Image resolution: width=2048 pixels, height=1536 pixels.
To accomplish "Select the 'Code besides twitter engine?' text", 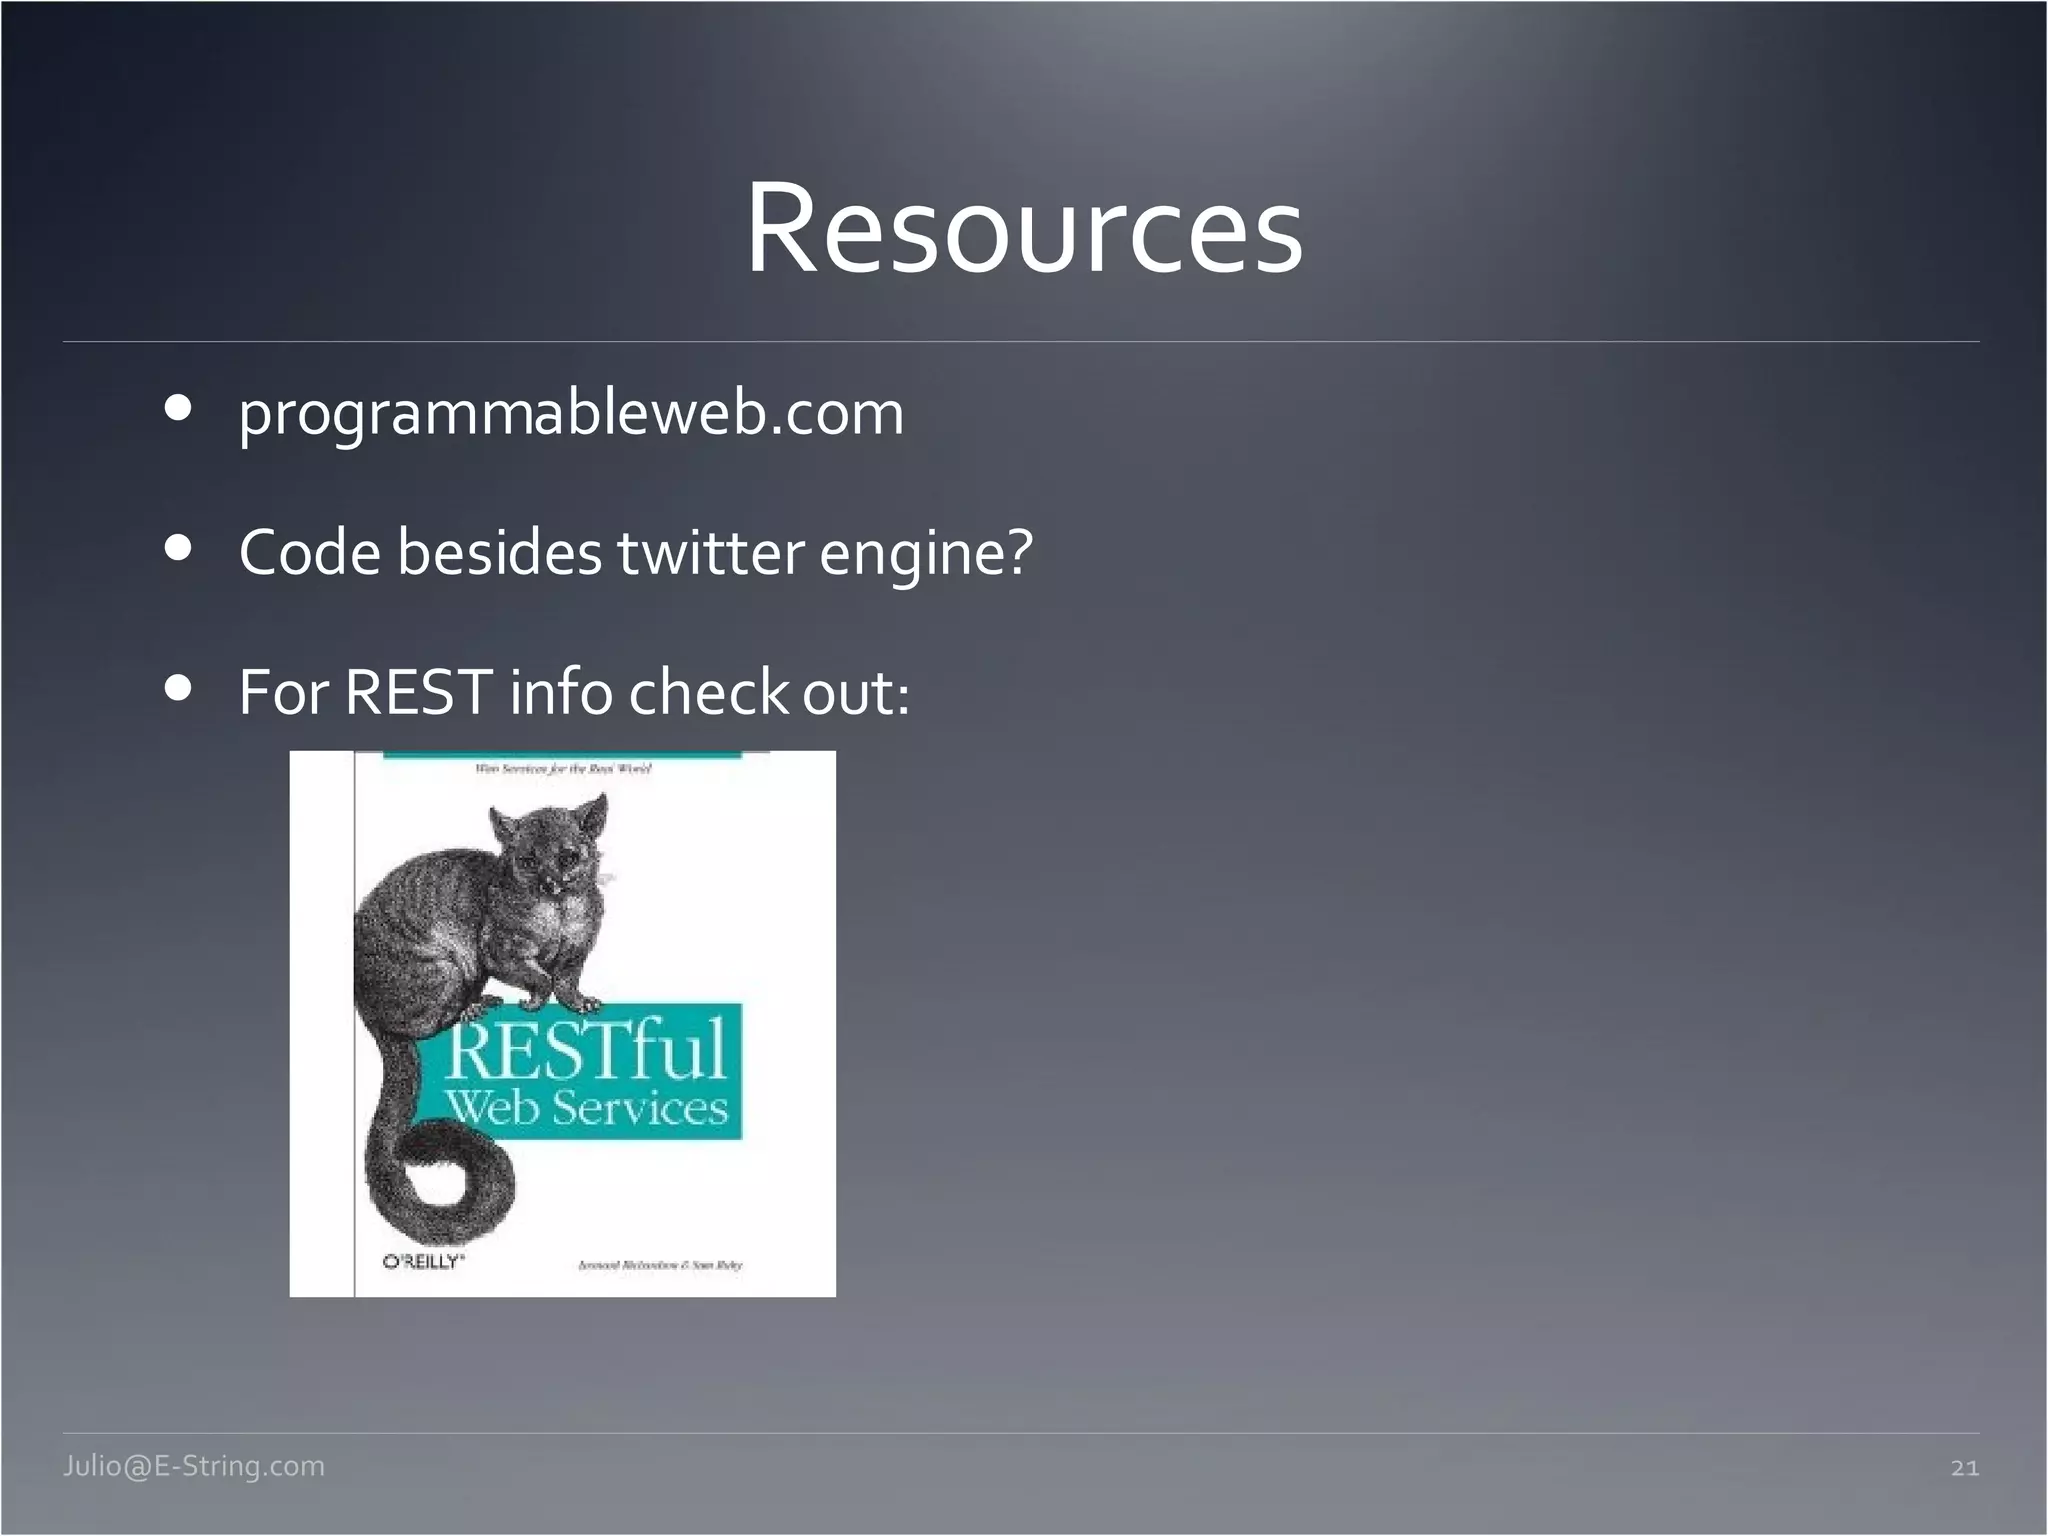I will point(635,551).
